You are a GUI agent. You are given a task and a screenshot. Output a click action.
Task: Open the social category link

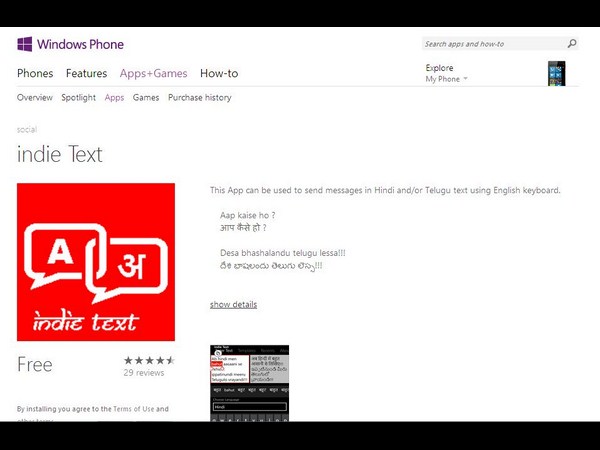(27, 129)
